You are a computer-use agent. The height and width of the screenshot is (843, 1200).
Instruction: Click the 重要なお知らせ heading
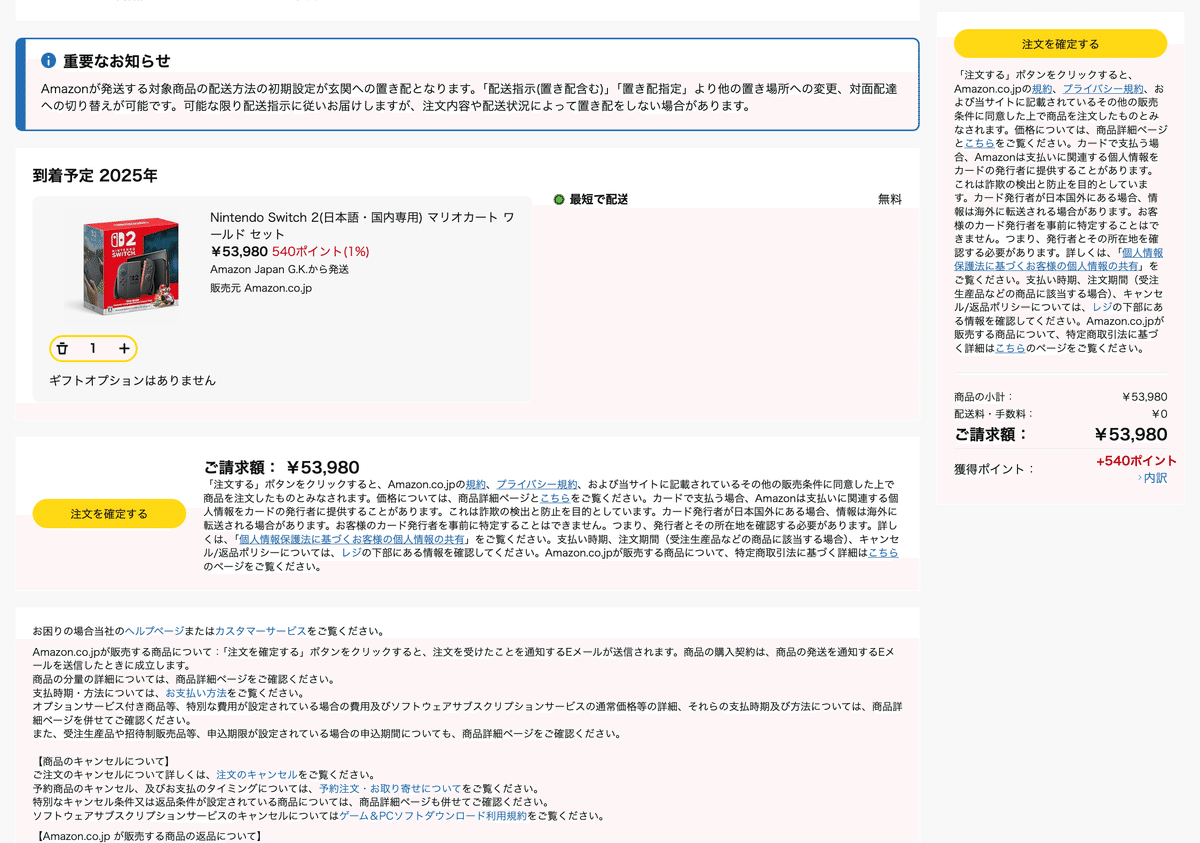click(x=116, y=61)
